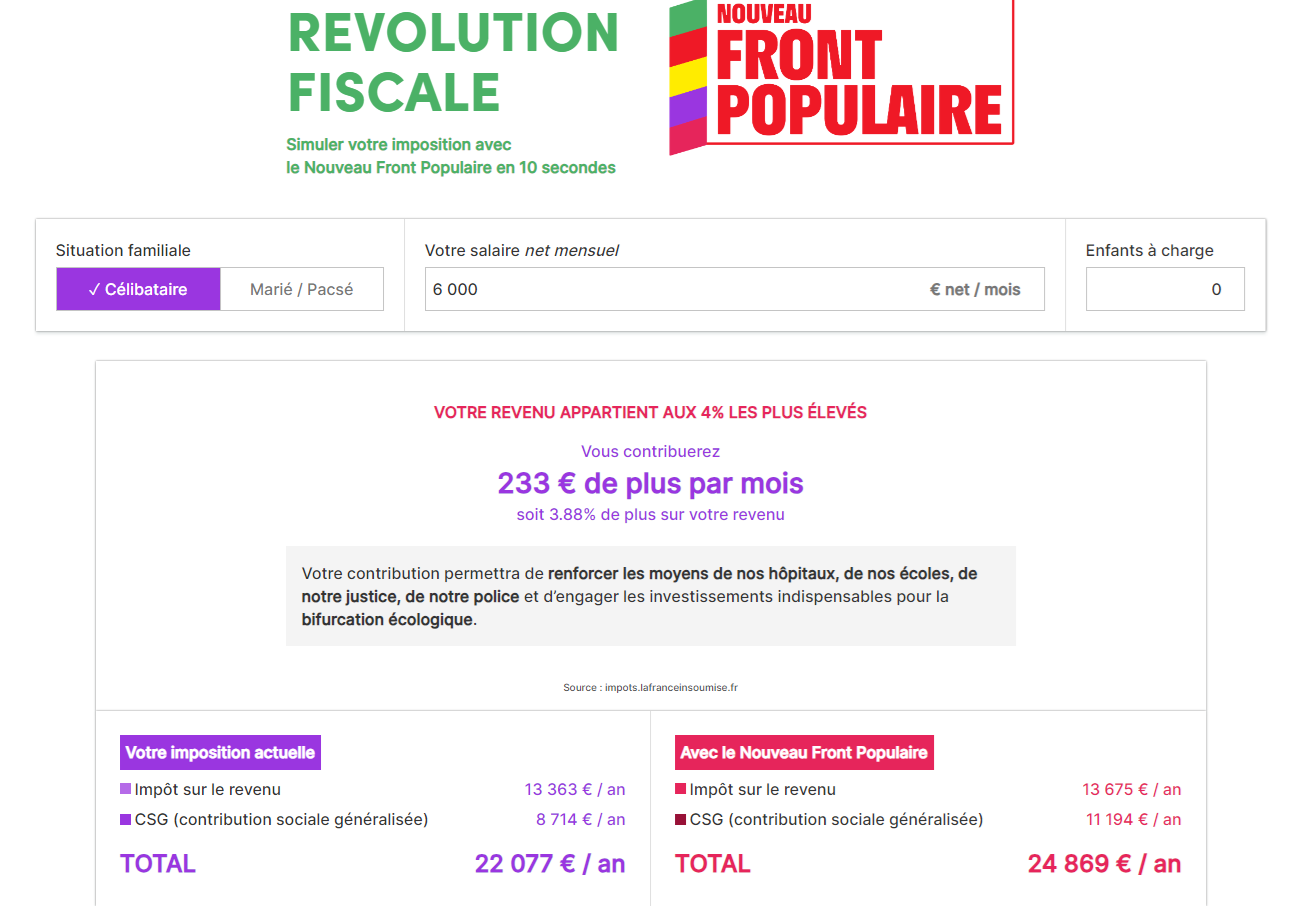
Task: Click the NFP total 24 869 € / an
Action: click(1104, 864)
